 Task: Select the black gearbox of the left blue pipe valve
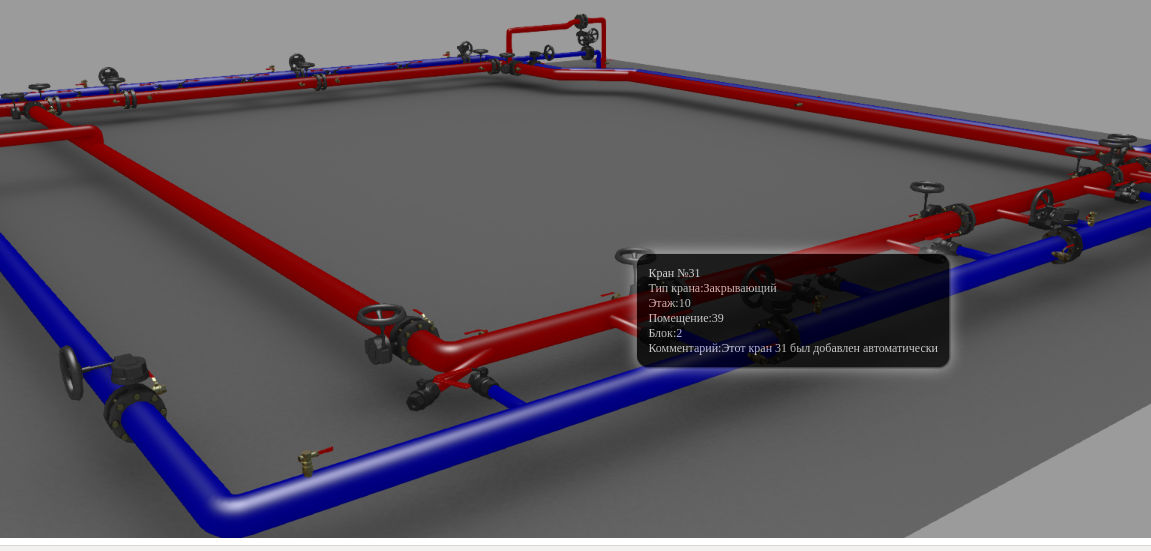click(x=129, y=369)
